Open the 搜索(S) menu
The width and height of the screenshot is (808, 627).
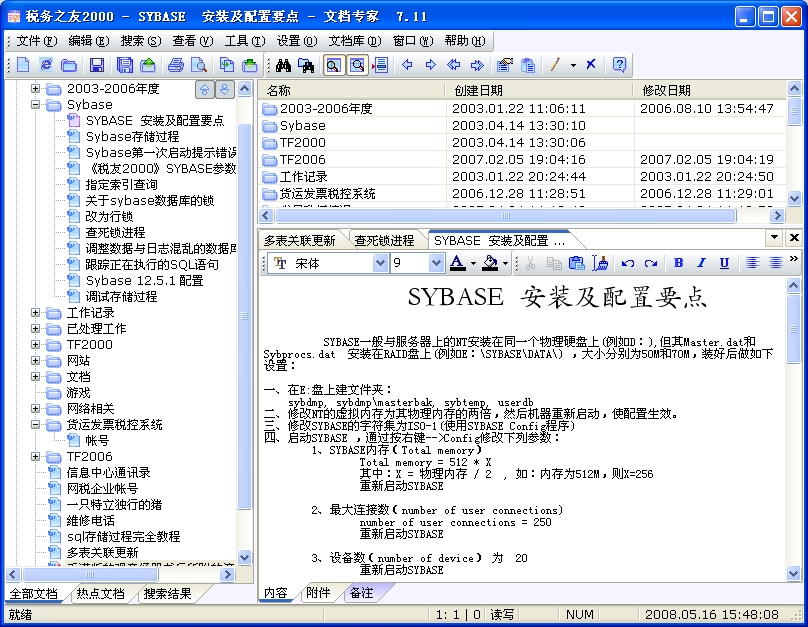140,41
